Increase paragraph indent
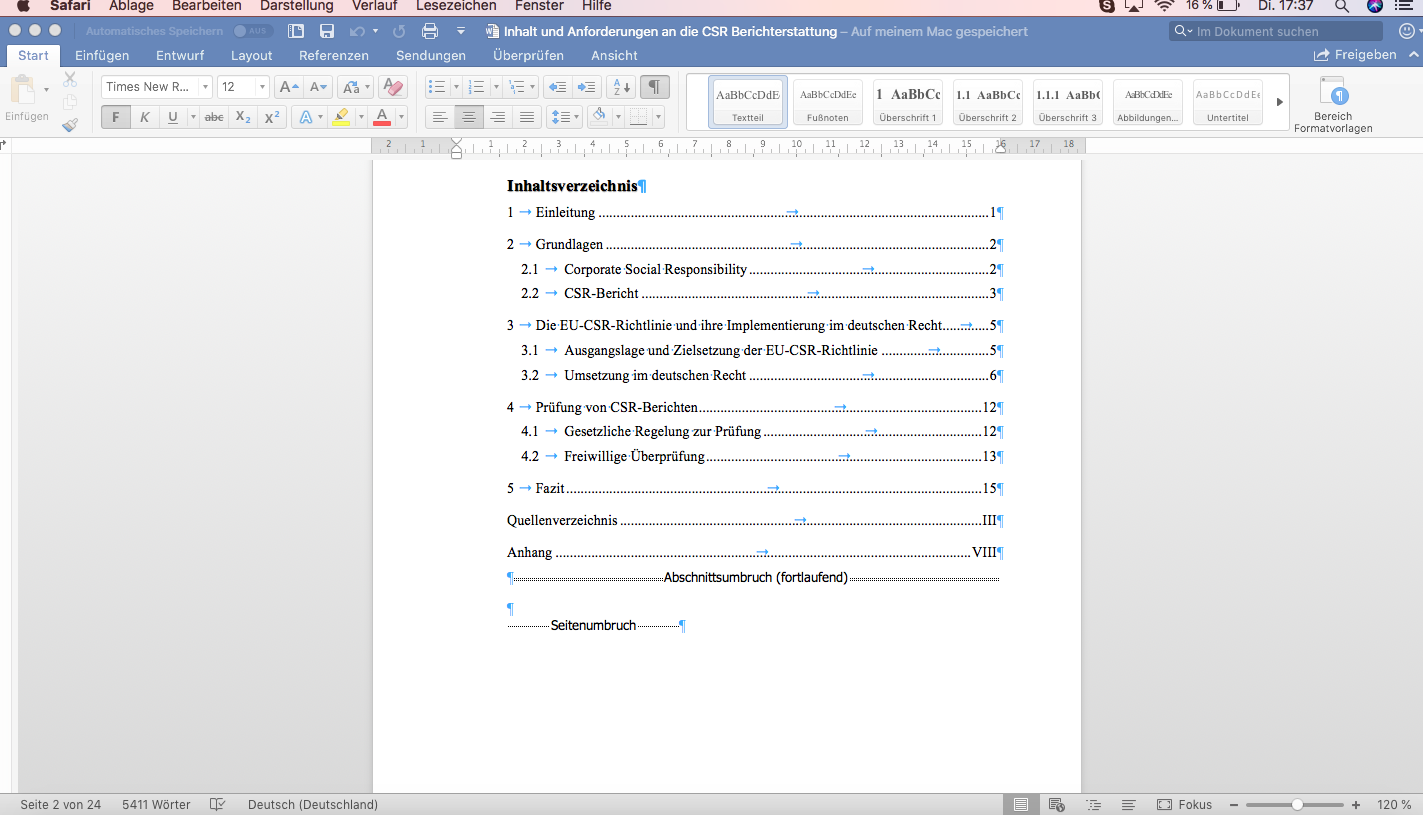The height and width of the screenshot is (815, 1423). click(587, 87)
